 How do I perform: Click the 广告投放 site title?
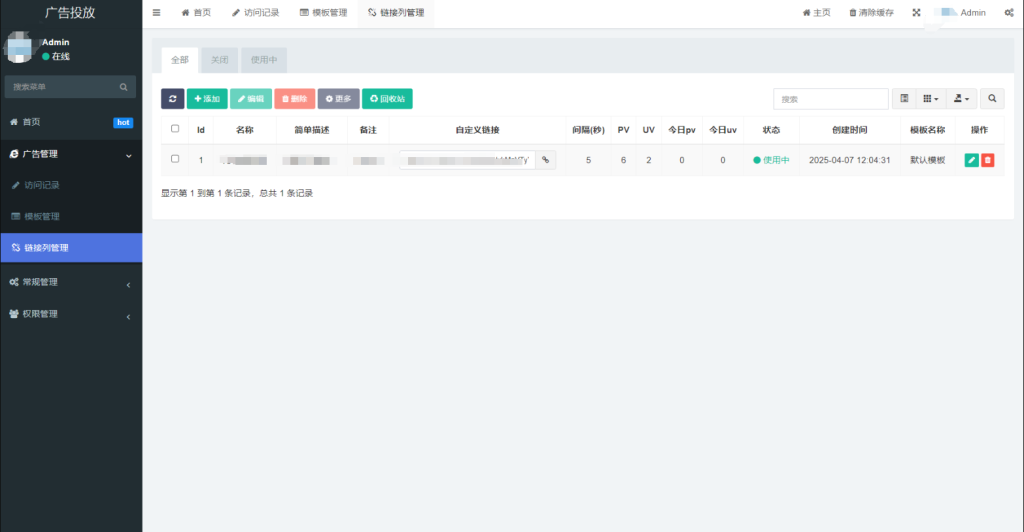(x=70, y=12)
